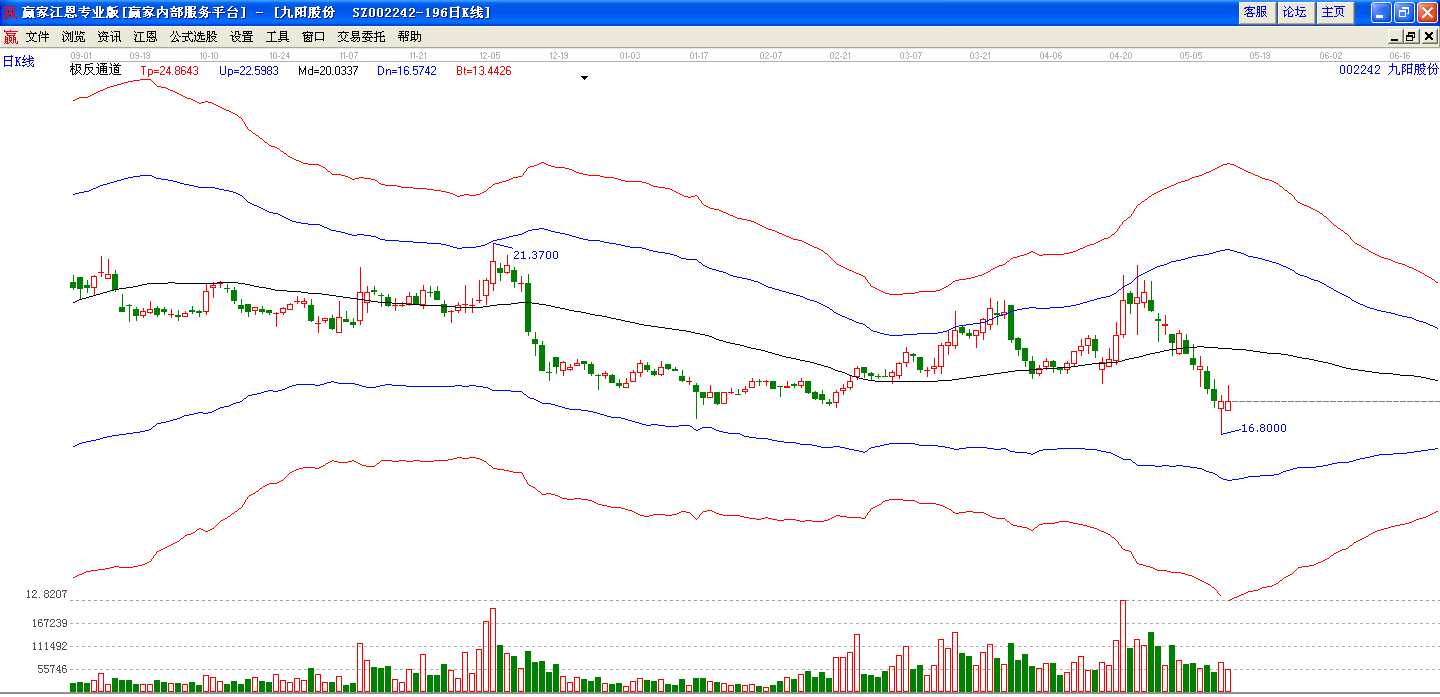Click the 06-16 date marker
1440x697 pixels.
pyautogui.click(x=1400, y=56)
